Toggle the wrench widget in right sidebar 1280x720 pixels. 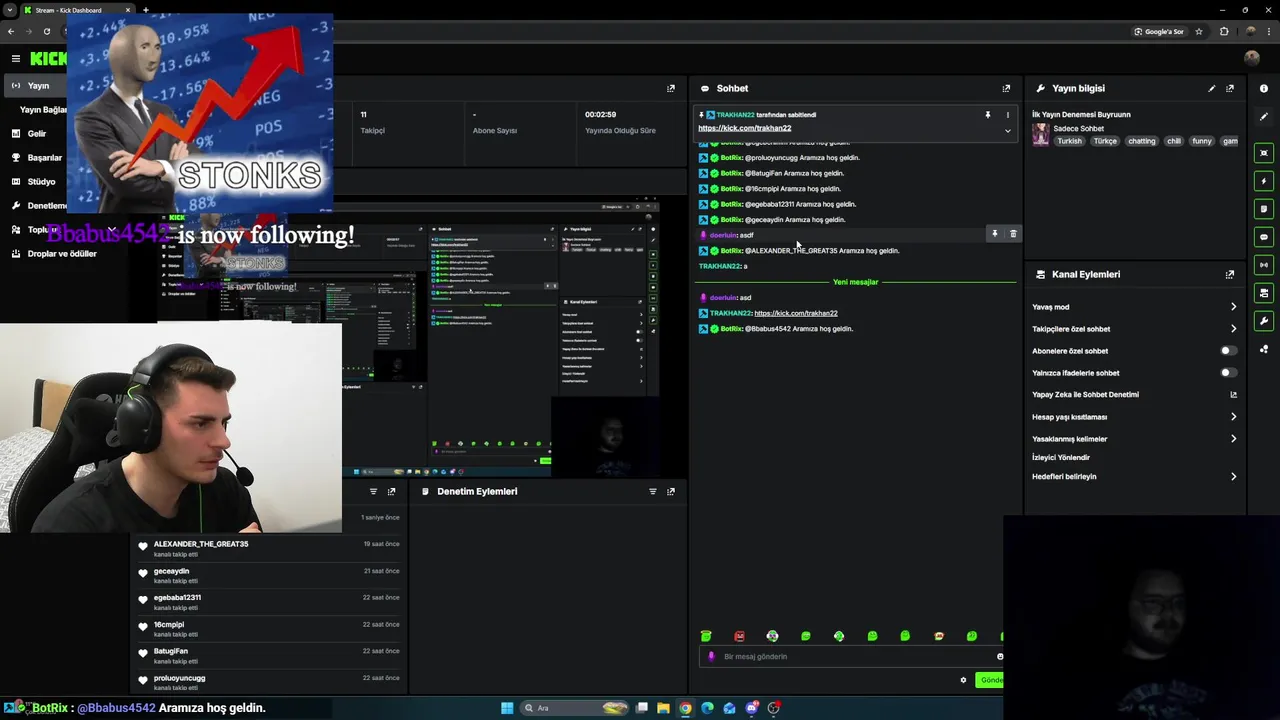[1264, 321]
